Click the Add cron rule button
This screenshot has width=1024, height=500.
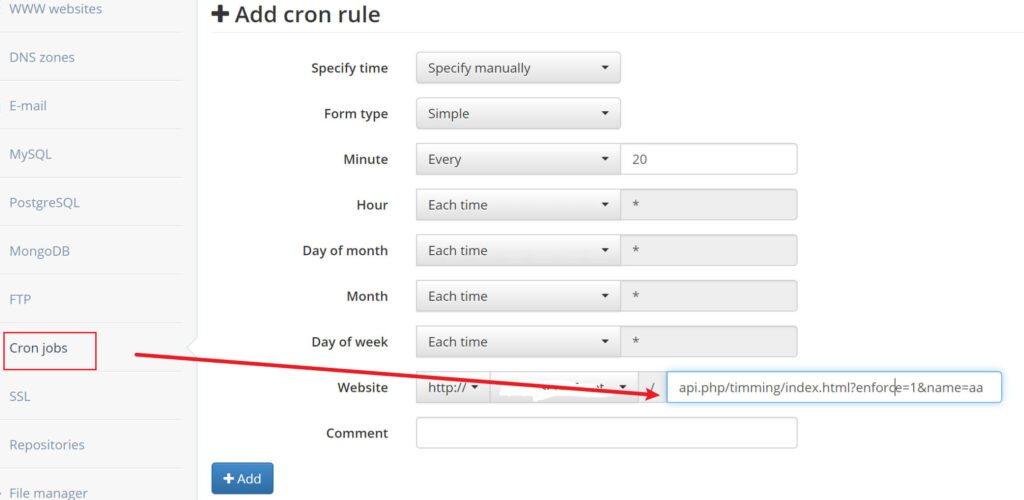click(242, 478)
